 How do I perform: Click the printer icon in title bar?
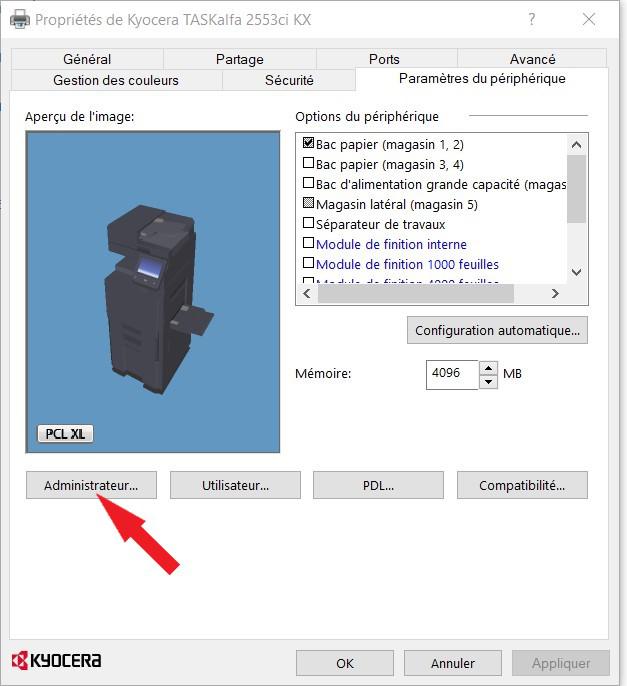[x=19, y=19]
